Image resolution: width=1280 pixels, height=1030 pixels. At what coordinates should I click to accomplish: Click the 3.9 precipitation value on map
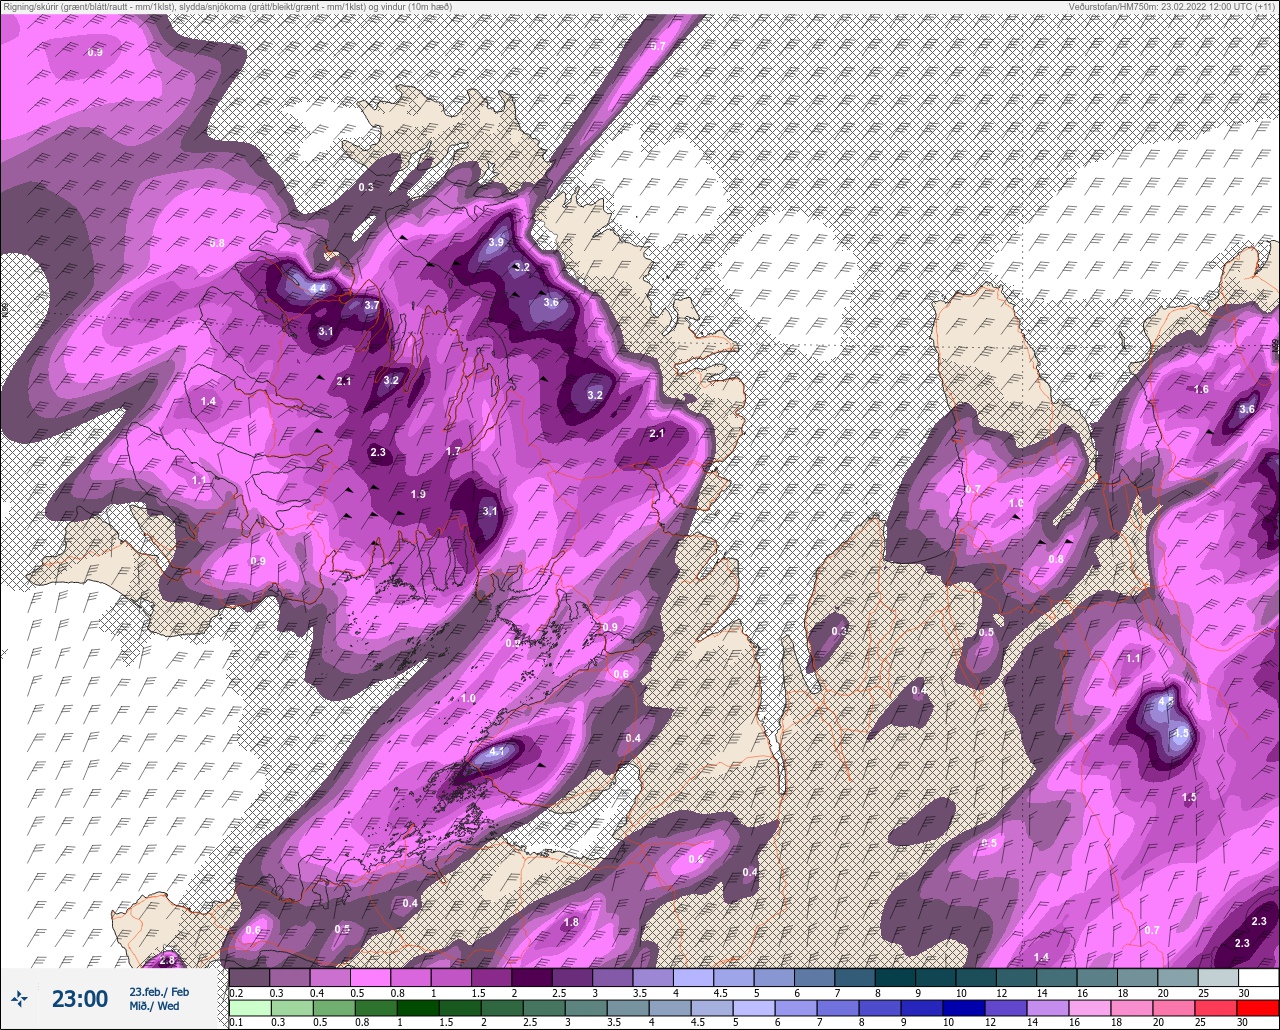point(496,242)
